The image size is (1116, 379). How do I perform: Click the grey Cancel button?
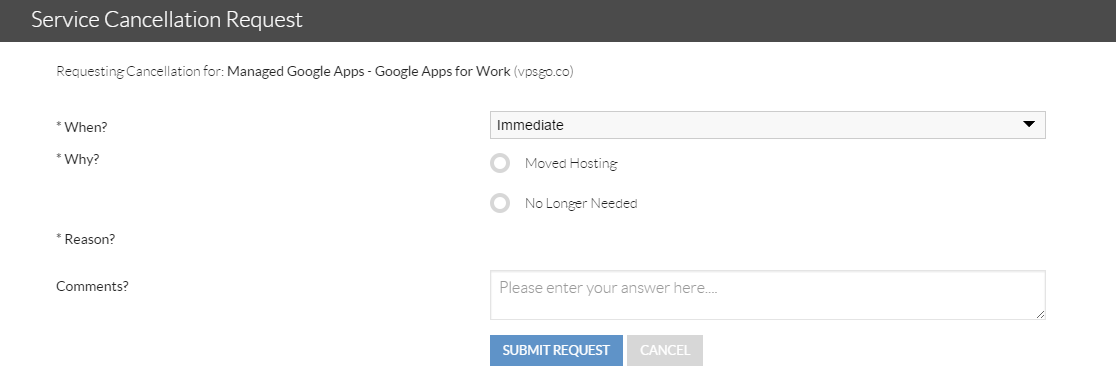[x=665, y=351]
